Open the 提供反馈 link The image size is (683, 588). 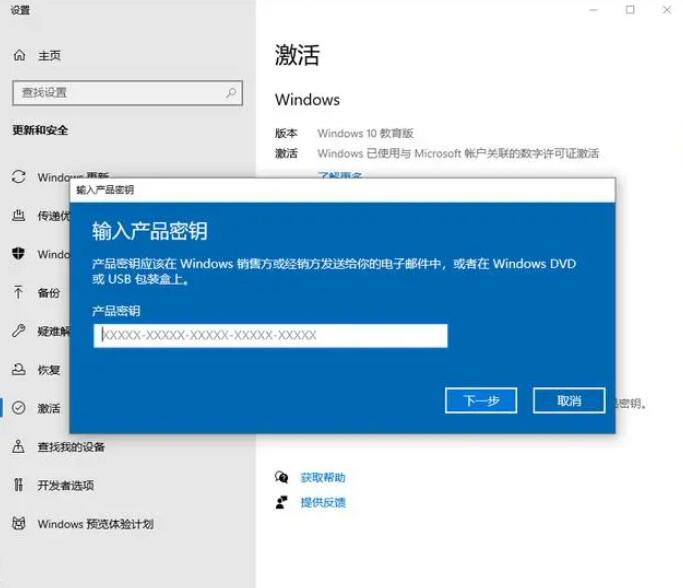click(x=323, y=503)
